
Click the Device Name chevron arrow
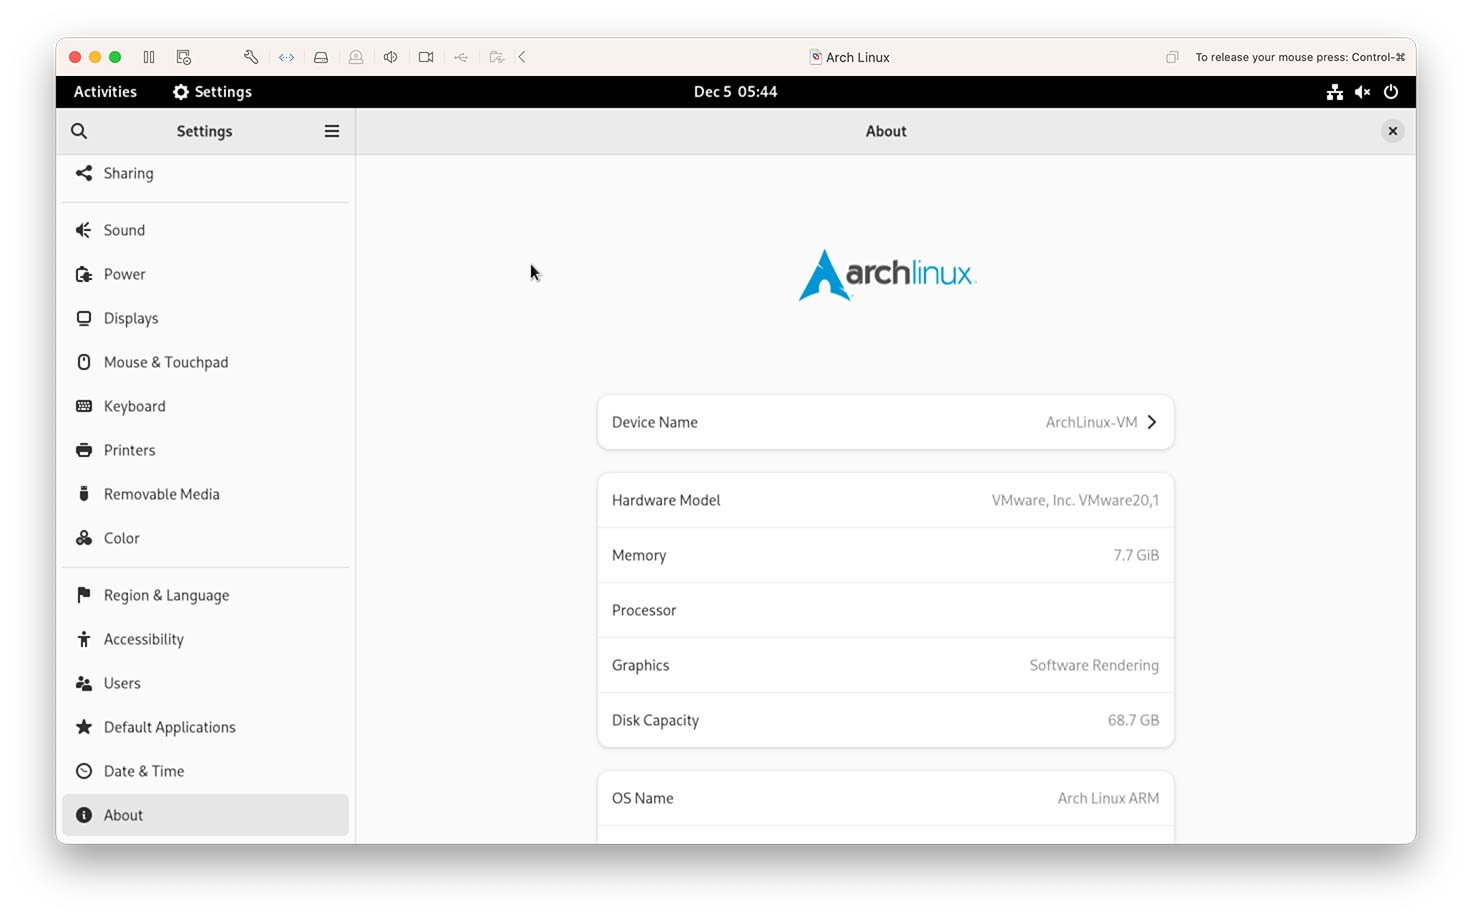click(1152, 422)
